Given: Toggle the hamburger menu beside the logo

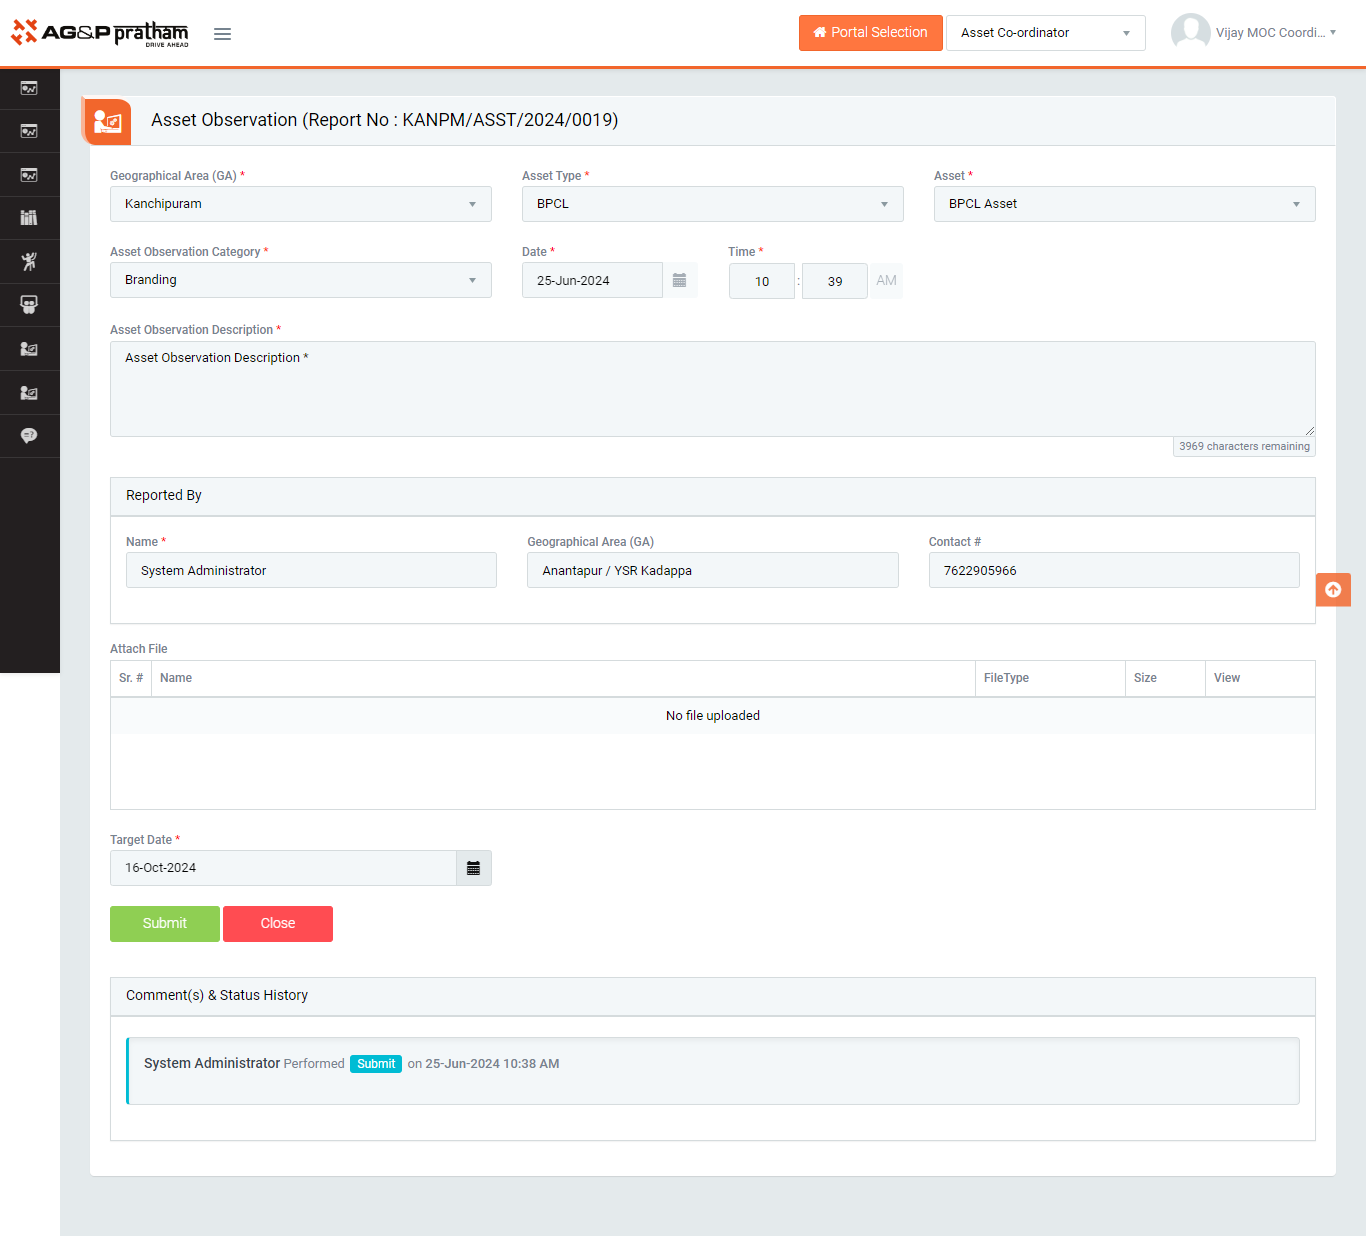Looking at the screenshot, I should (x=222, y=34).
